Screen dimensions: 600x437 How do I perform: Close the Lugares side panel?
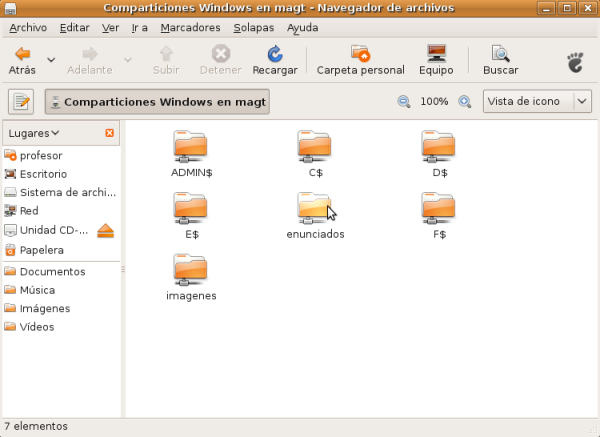click(109, 133)
